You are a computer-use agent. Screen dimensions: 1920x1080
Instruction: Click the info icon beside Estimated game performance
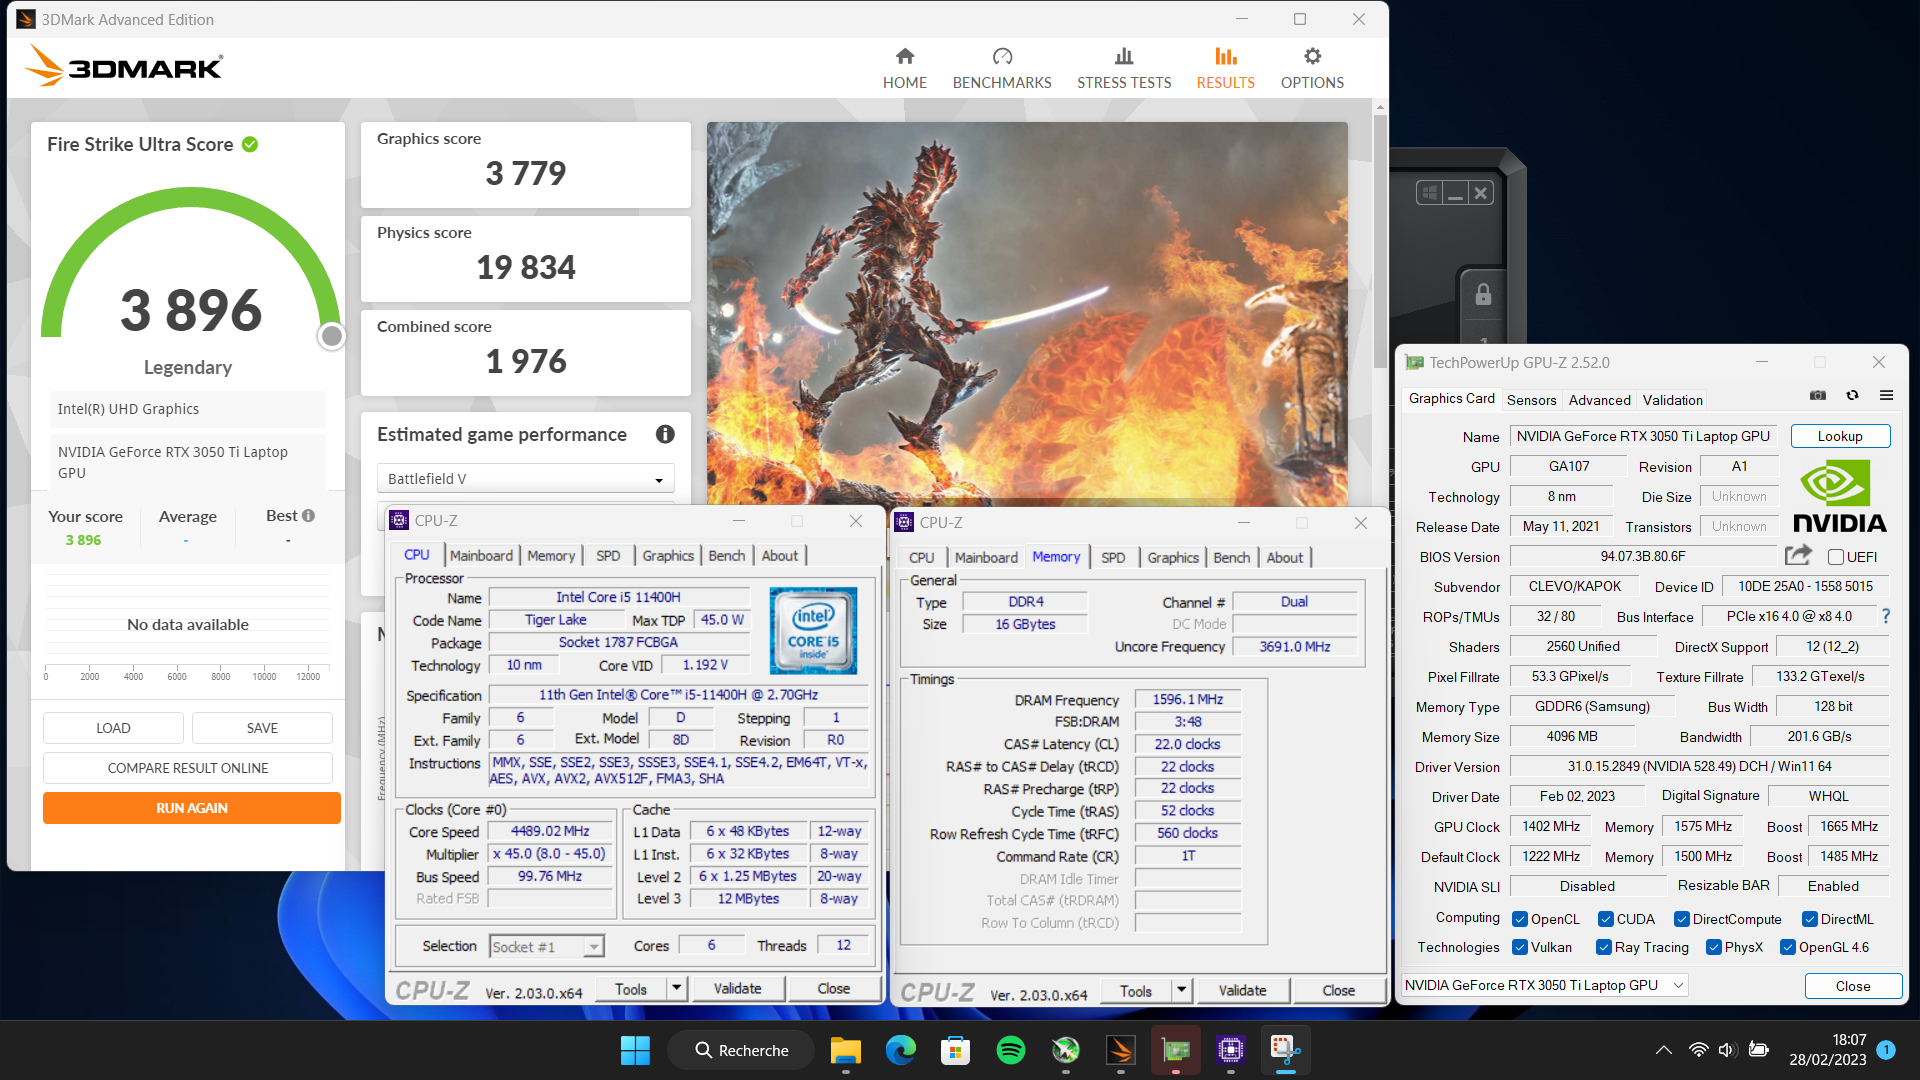665,434
